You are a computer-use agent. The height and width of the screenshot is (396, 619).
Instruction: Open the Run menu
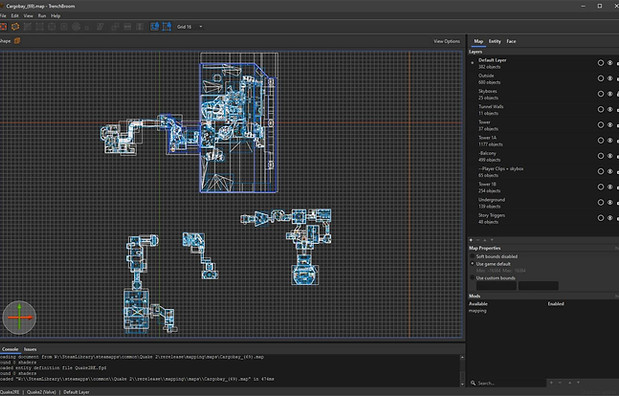tap(42, 16)
